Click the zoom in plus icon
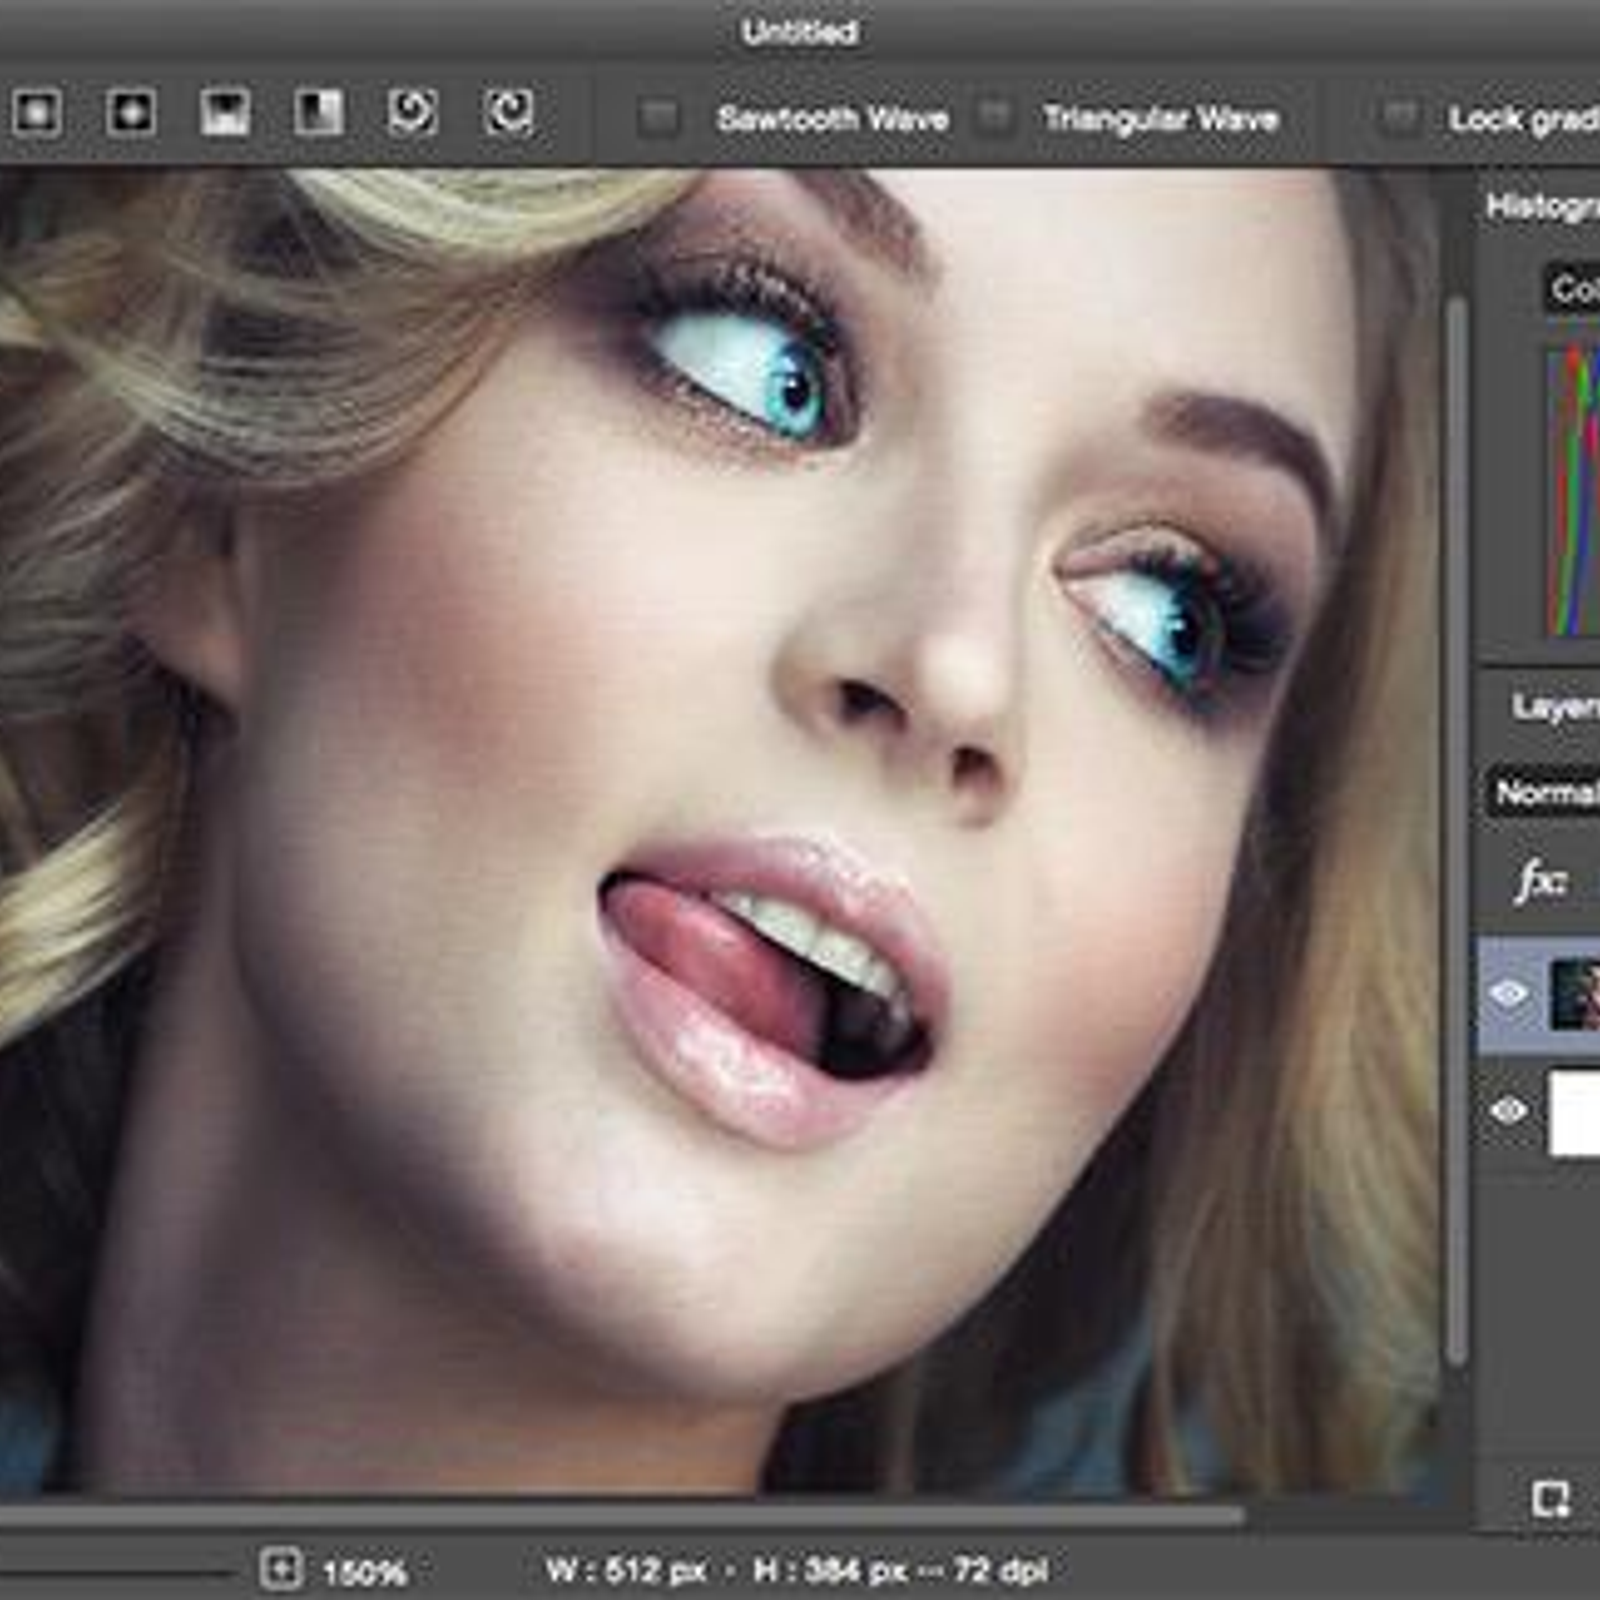Image resolution: width=1600 pixels, height=1600 pixels. pos(281,1568)
